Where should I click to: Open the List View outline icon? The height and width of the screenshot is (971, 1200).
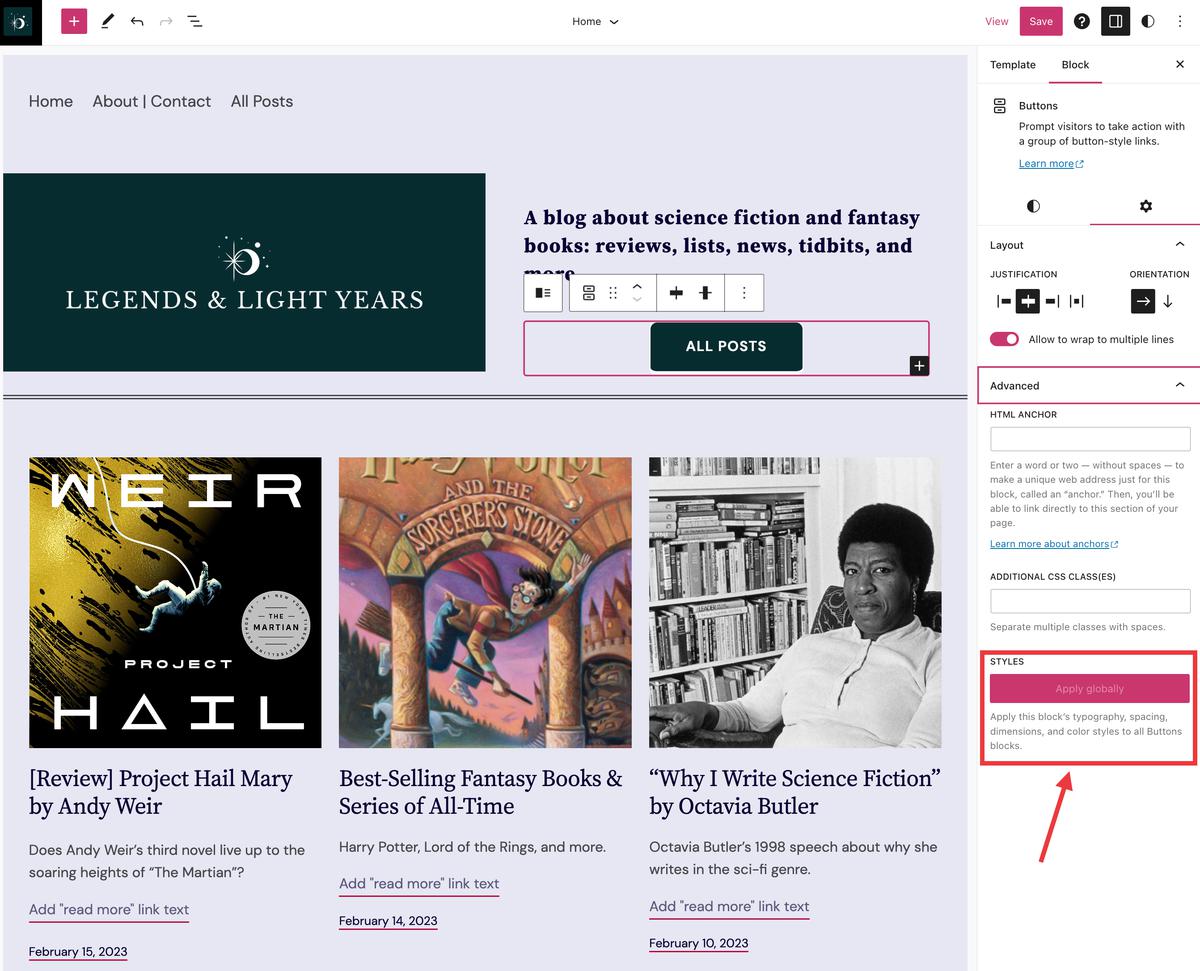195,21
